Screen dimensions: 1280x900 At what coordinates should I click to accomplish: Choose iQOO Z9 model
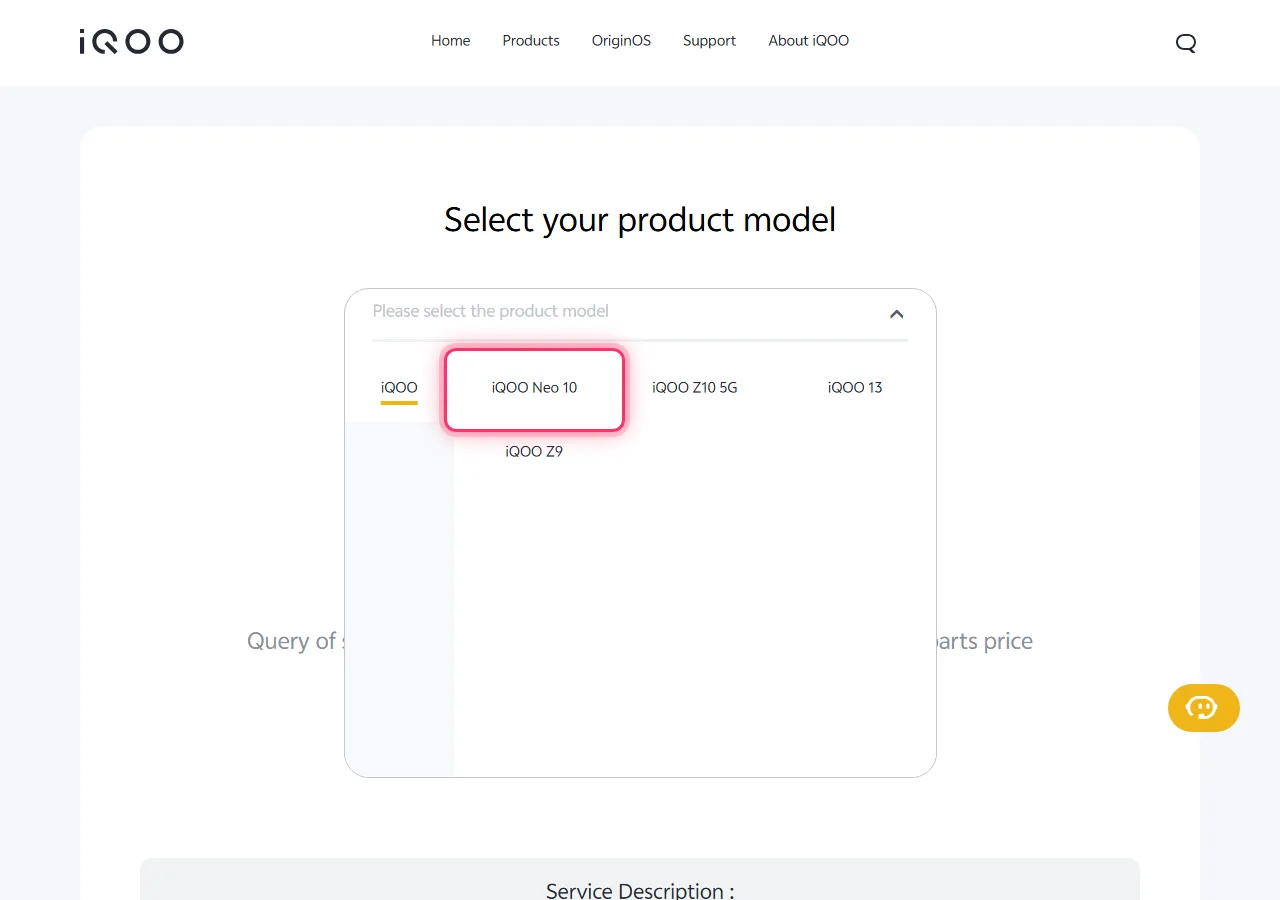tap(534, 452)
